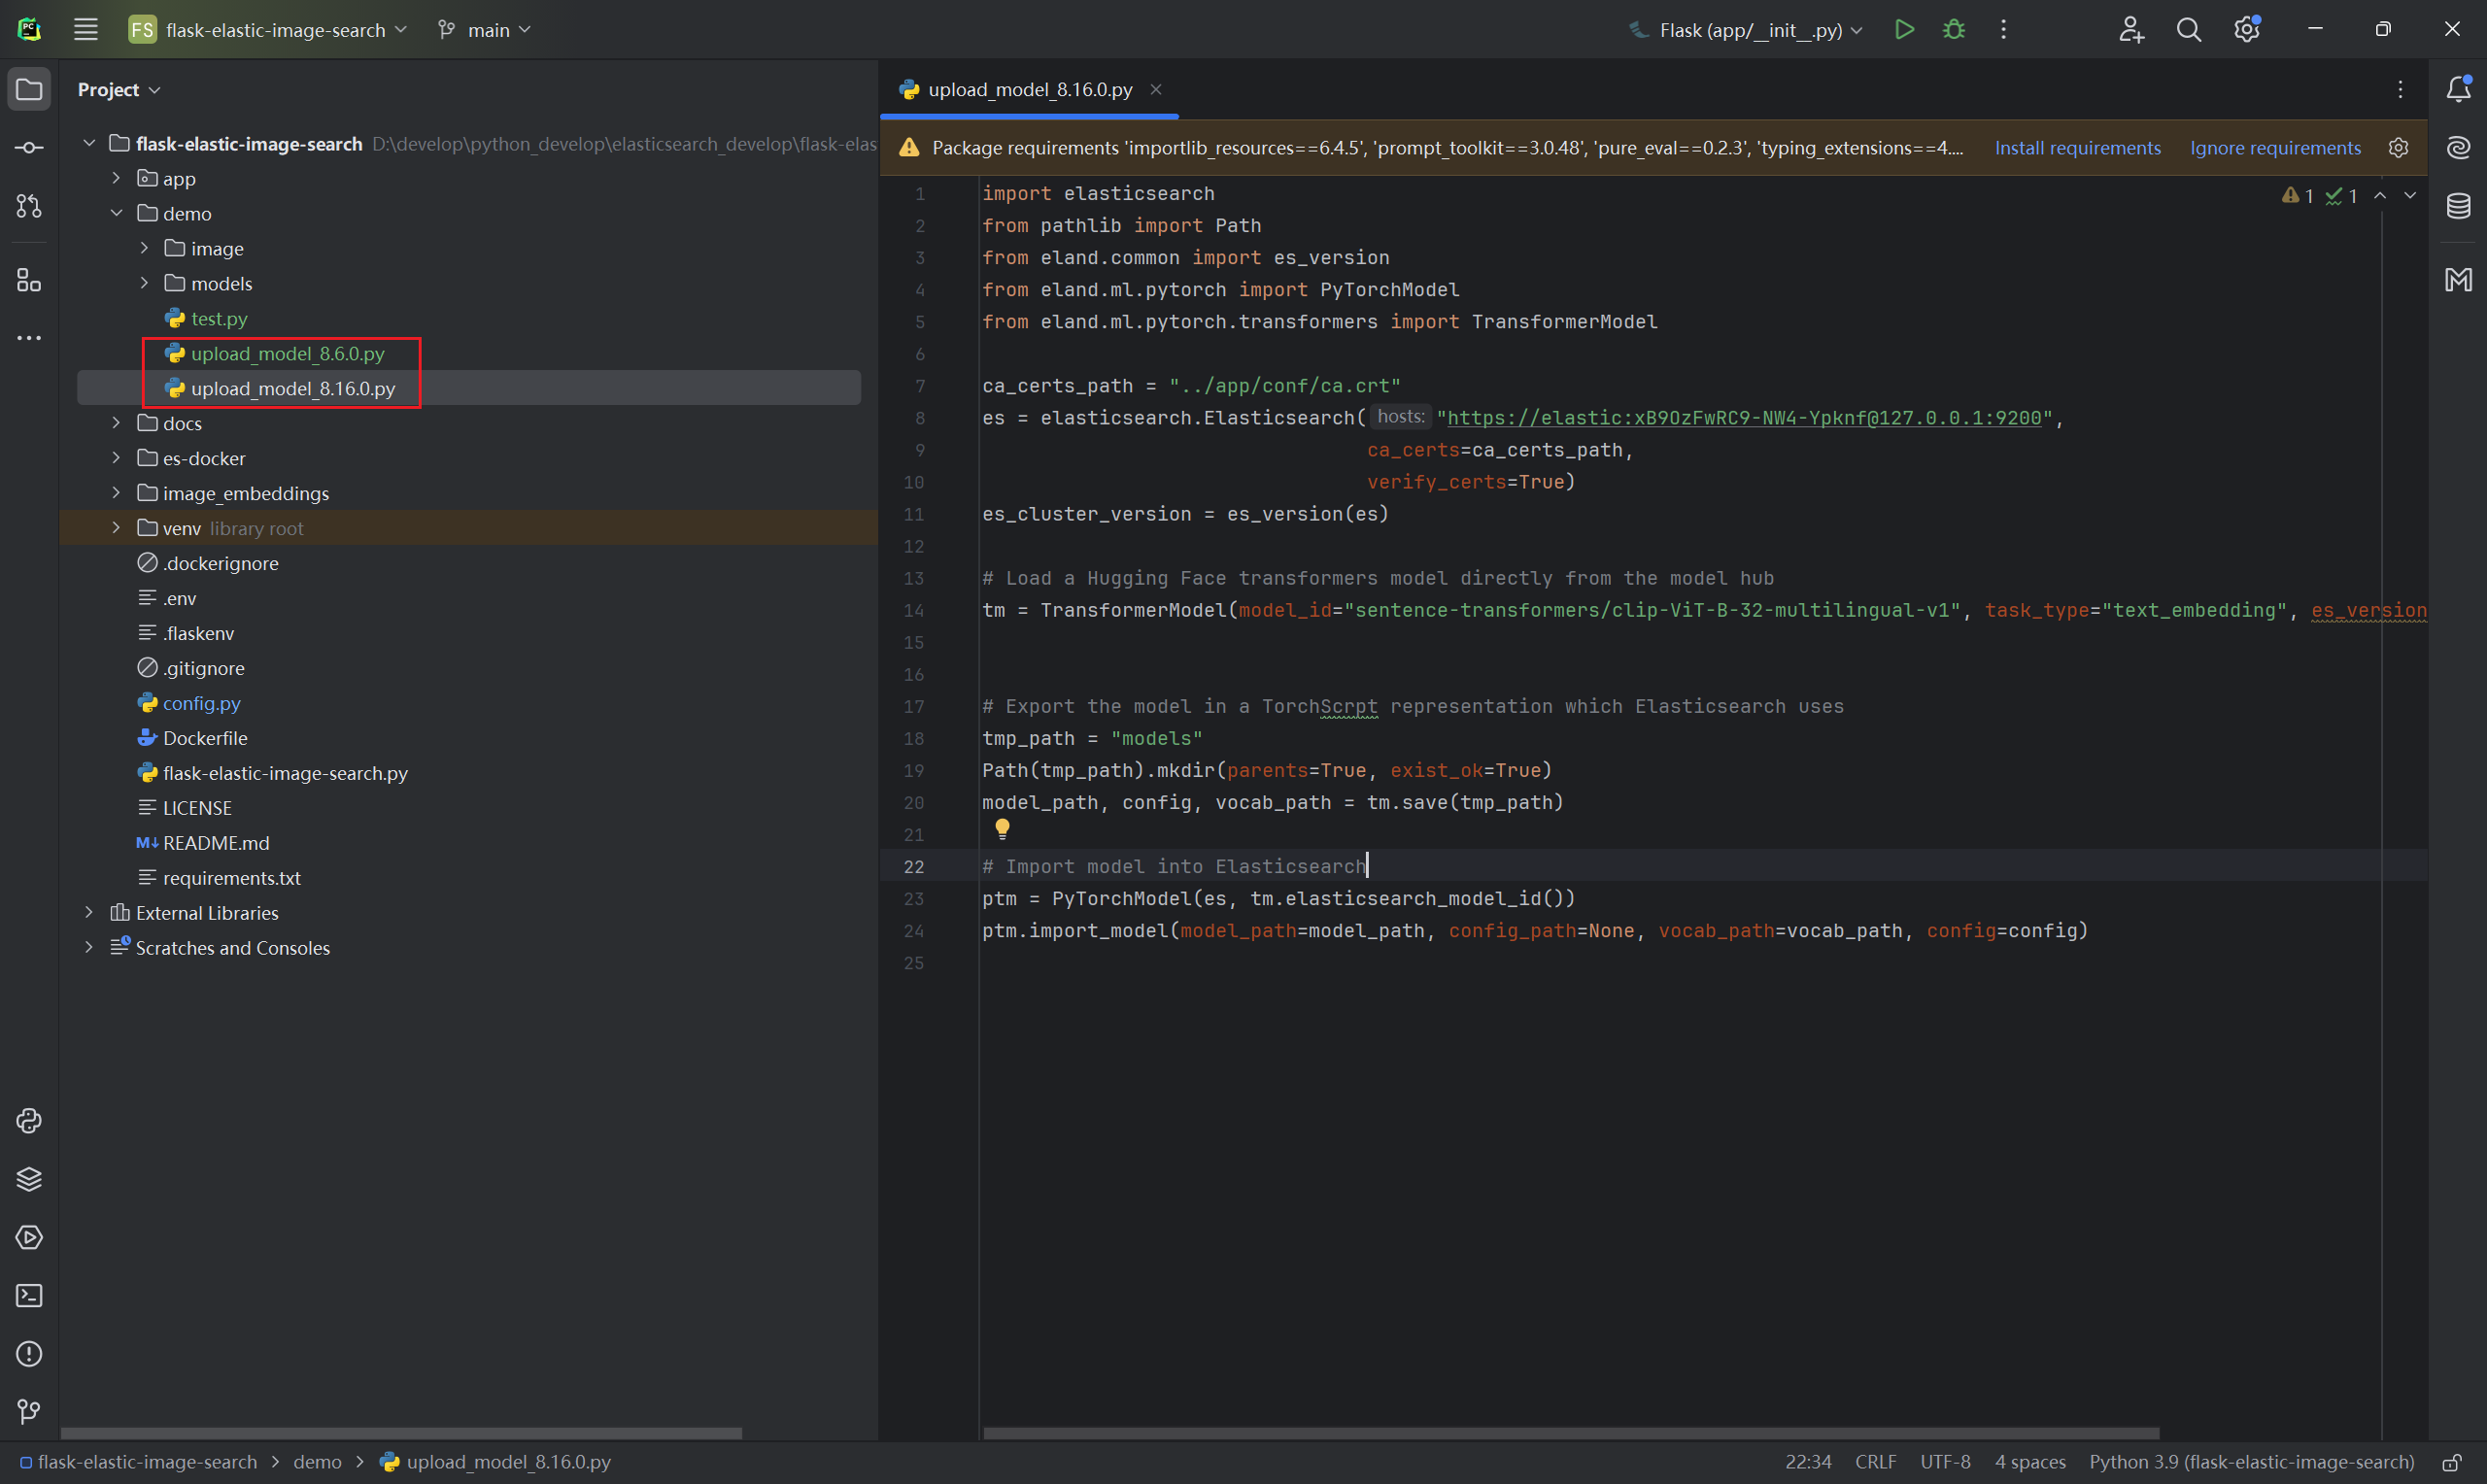This screenshot has height=1484, width=2487.
Task: Run the Flask configuration with Run button
Action: (x=1904, y=30)
